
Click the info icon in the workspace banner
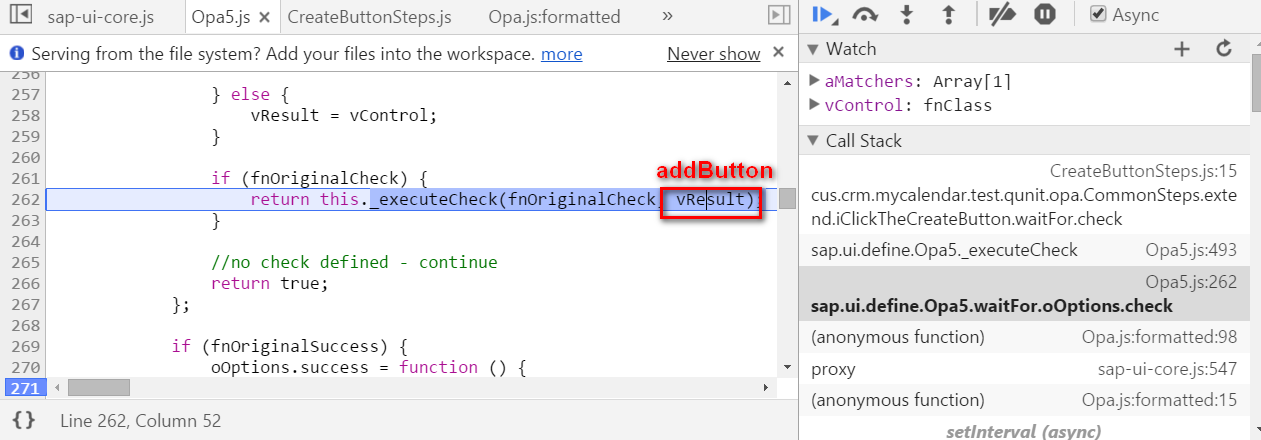(17, 54)
